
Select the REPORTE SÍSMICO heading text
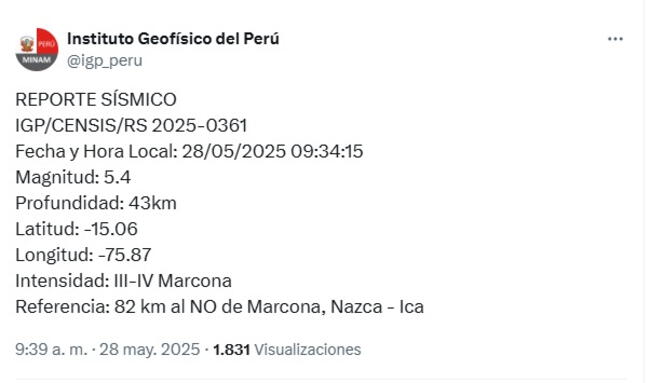[x=96, y=99]
